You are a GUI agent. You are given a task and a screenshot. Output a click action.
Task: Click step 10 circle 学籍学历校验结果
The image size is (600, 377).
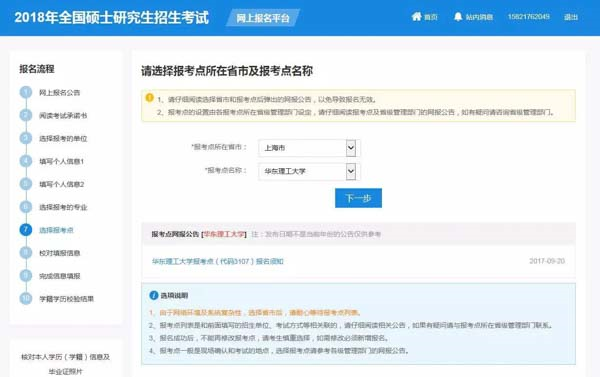(26, 299)
